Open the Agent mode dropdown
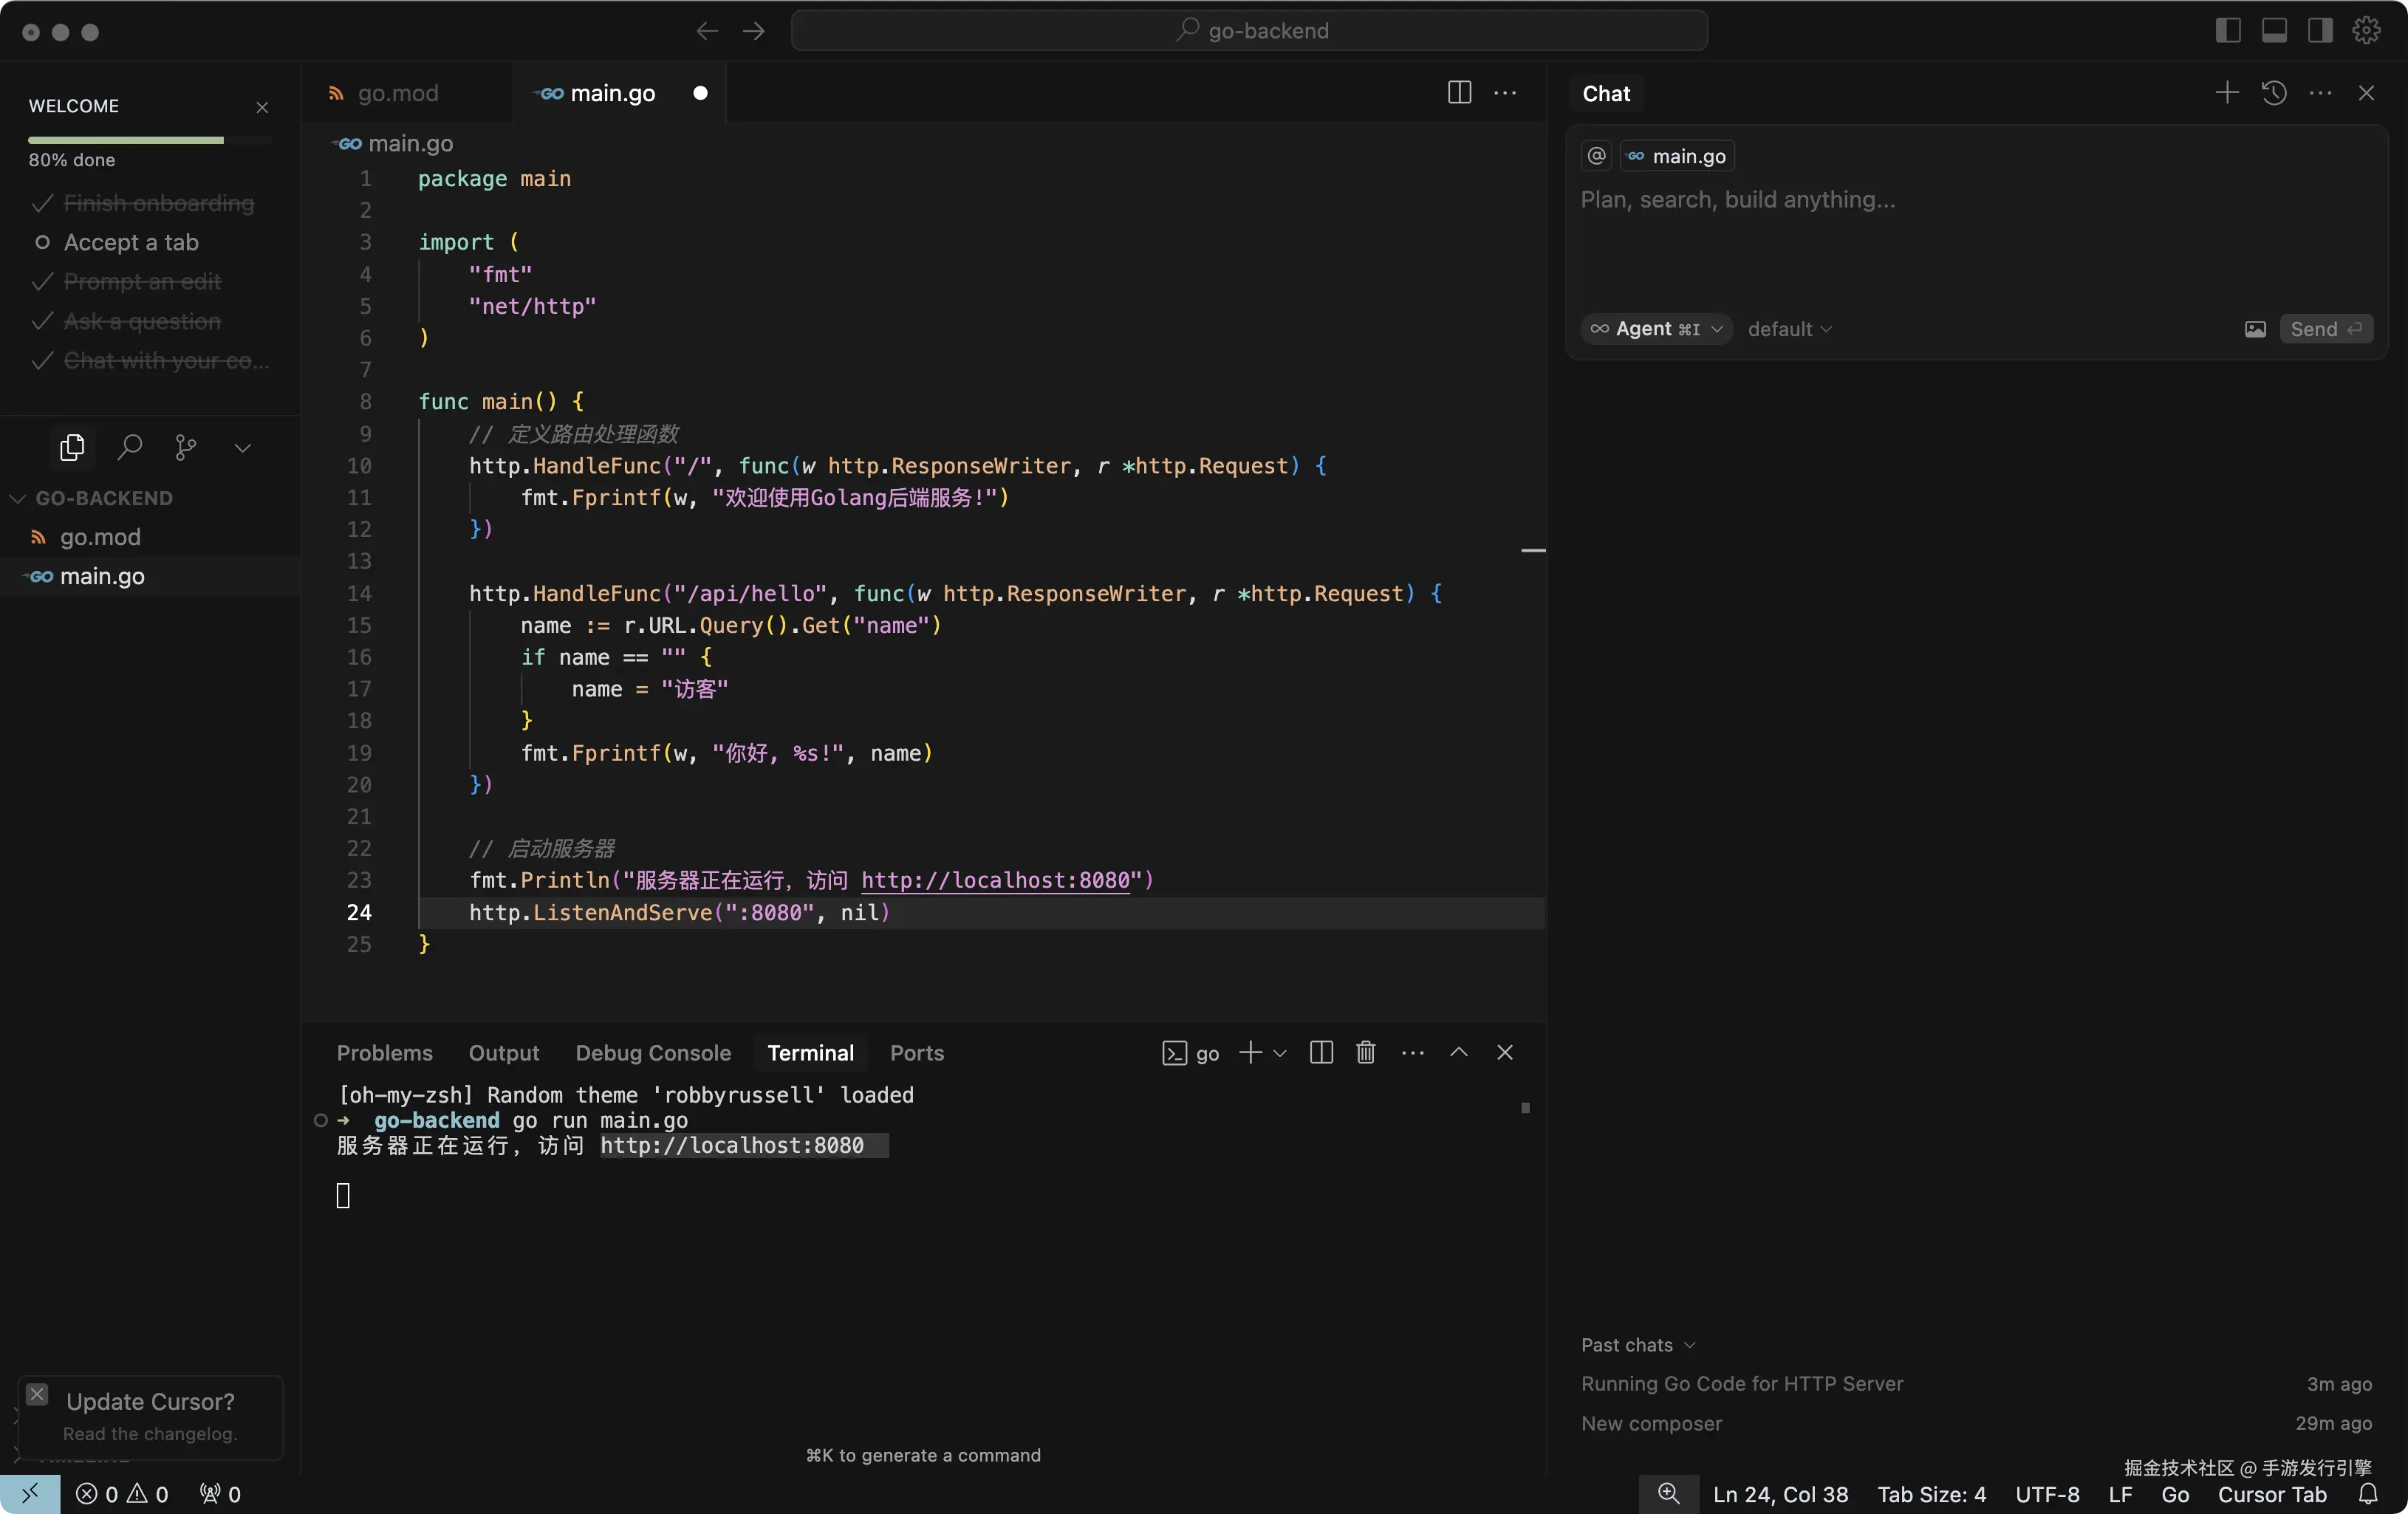The height and width of the screenshot is (1514, 2408). [1656, 329]
